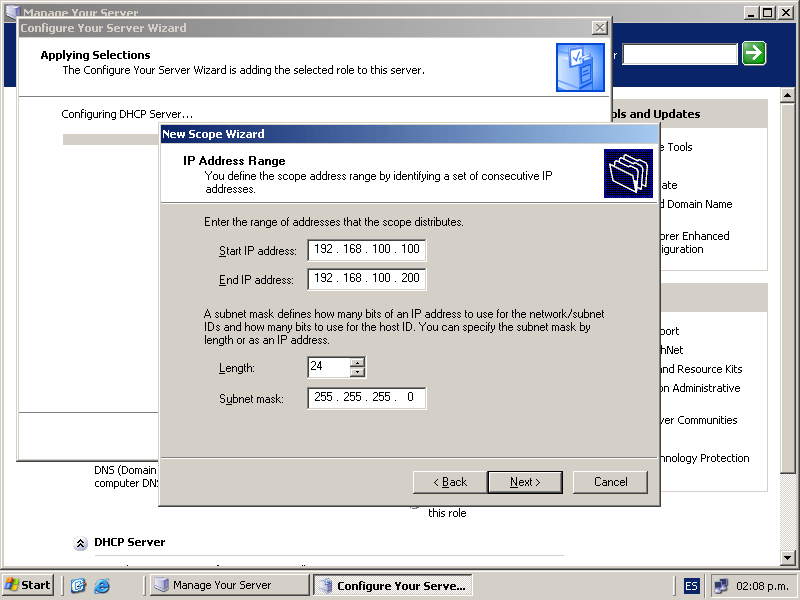Click the Manage Your Server search box
This screenshot has height=600, width=800.
(x=679, y=54)
